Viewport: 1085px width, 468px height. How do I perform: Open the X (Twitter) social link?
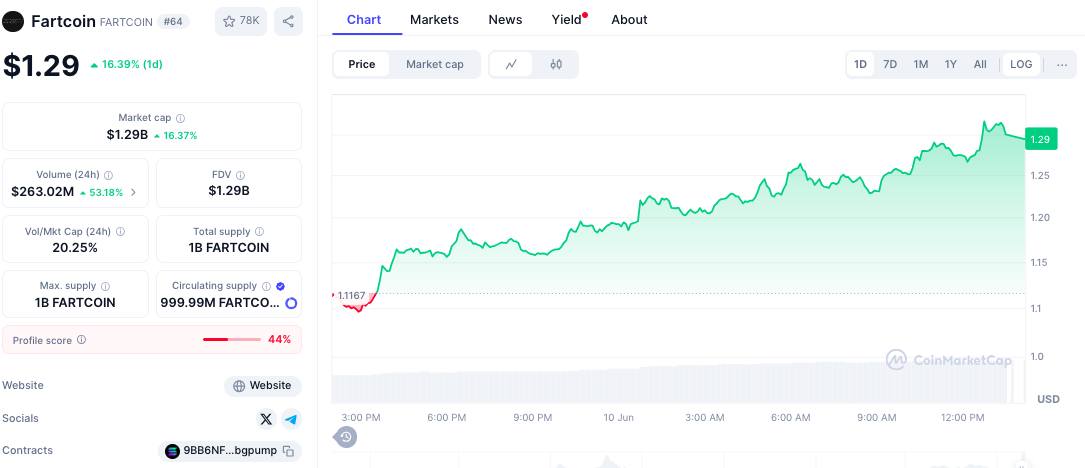(x=266, y=419)
